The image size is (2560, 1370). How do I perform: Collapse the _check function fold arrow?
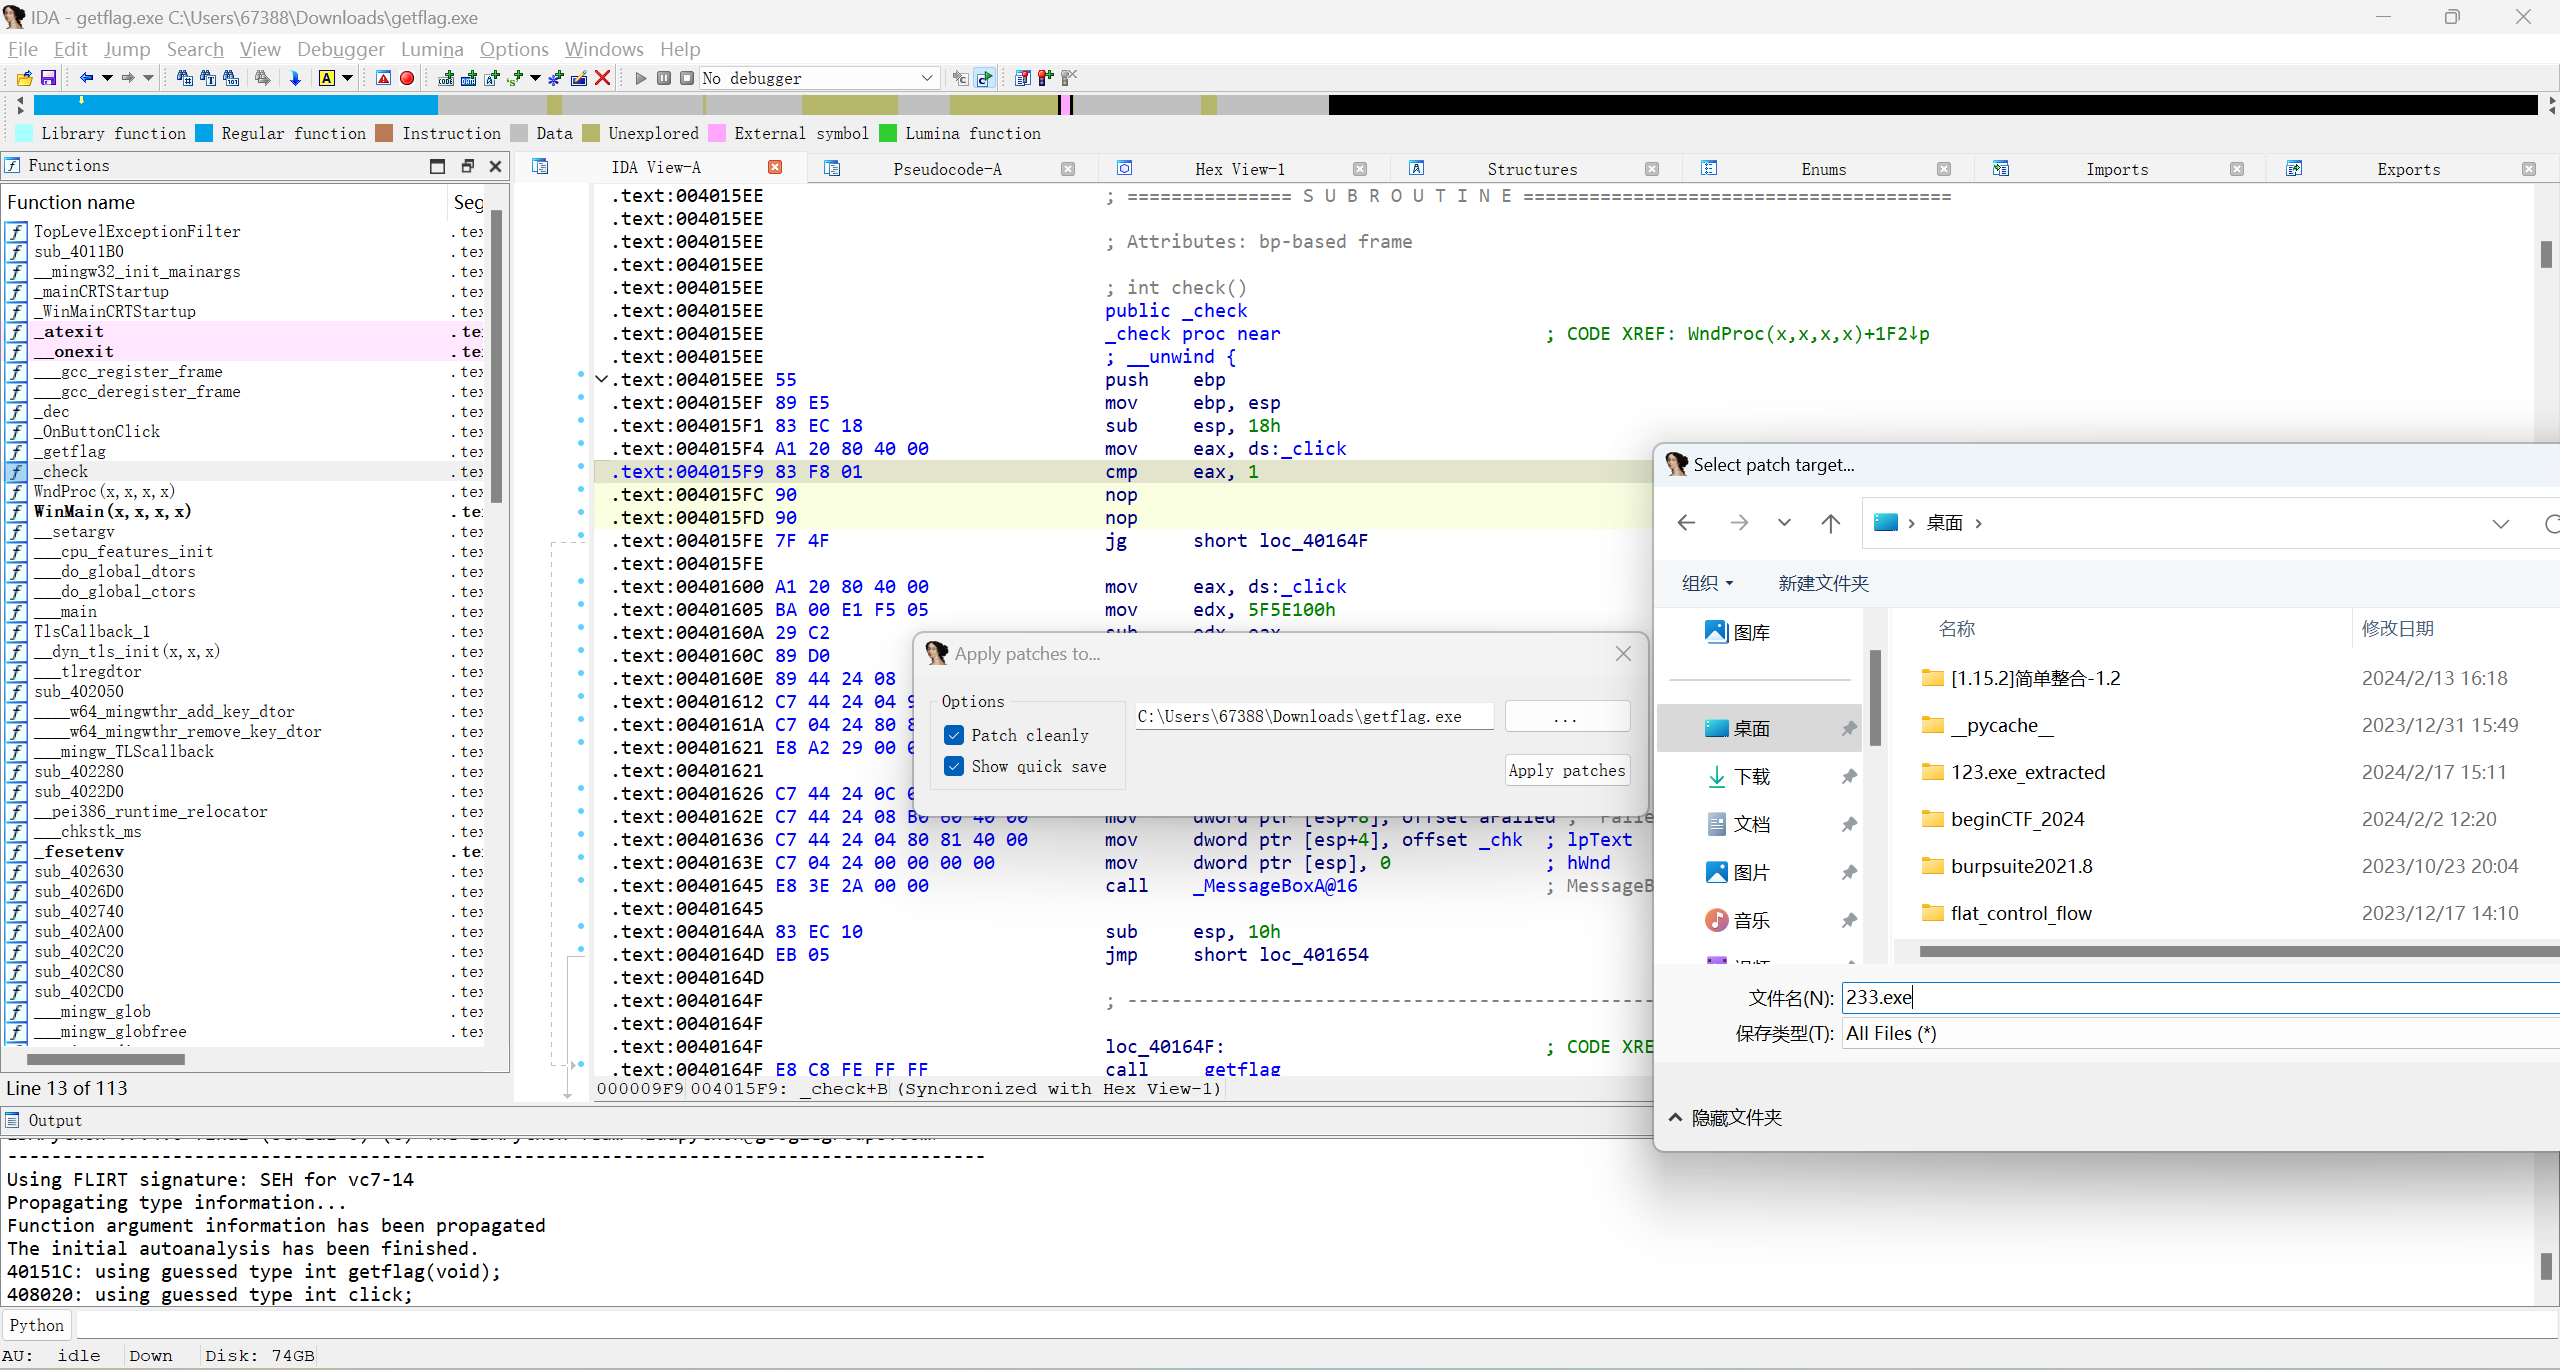(601, 380)
